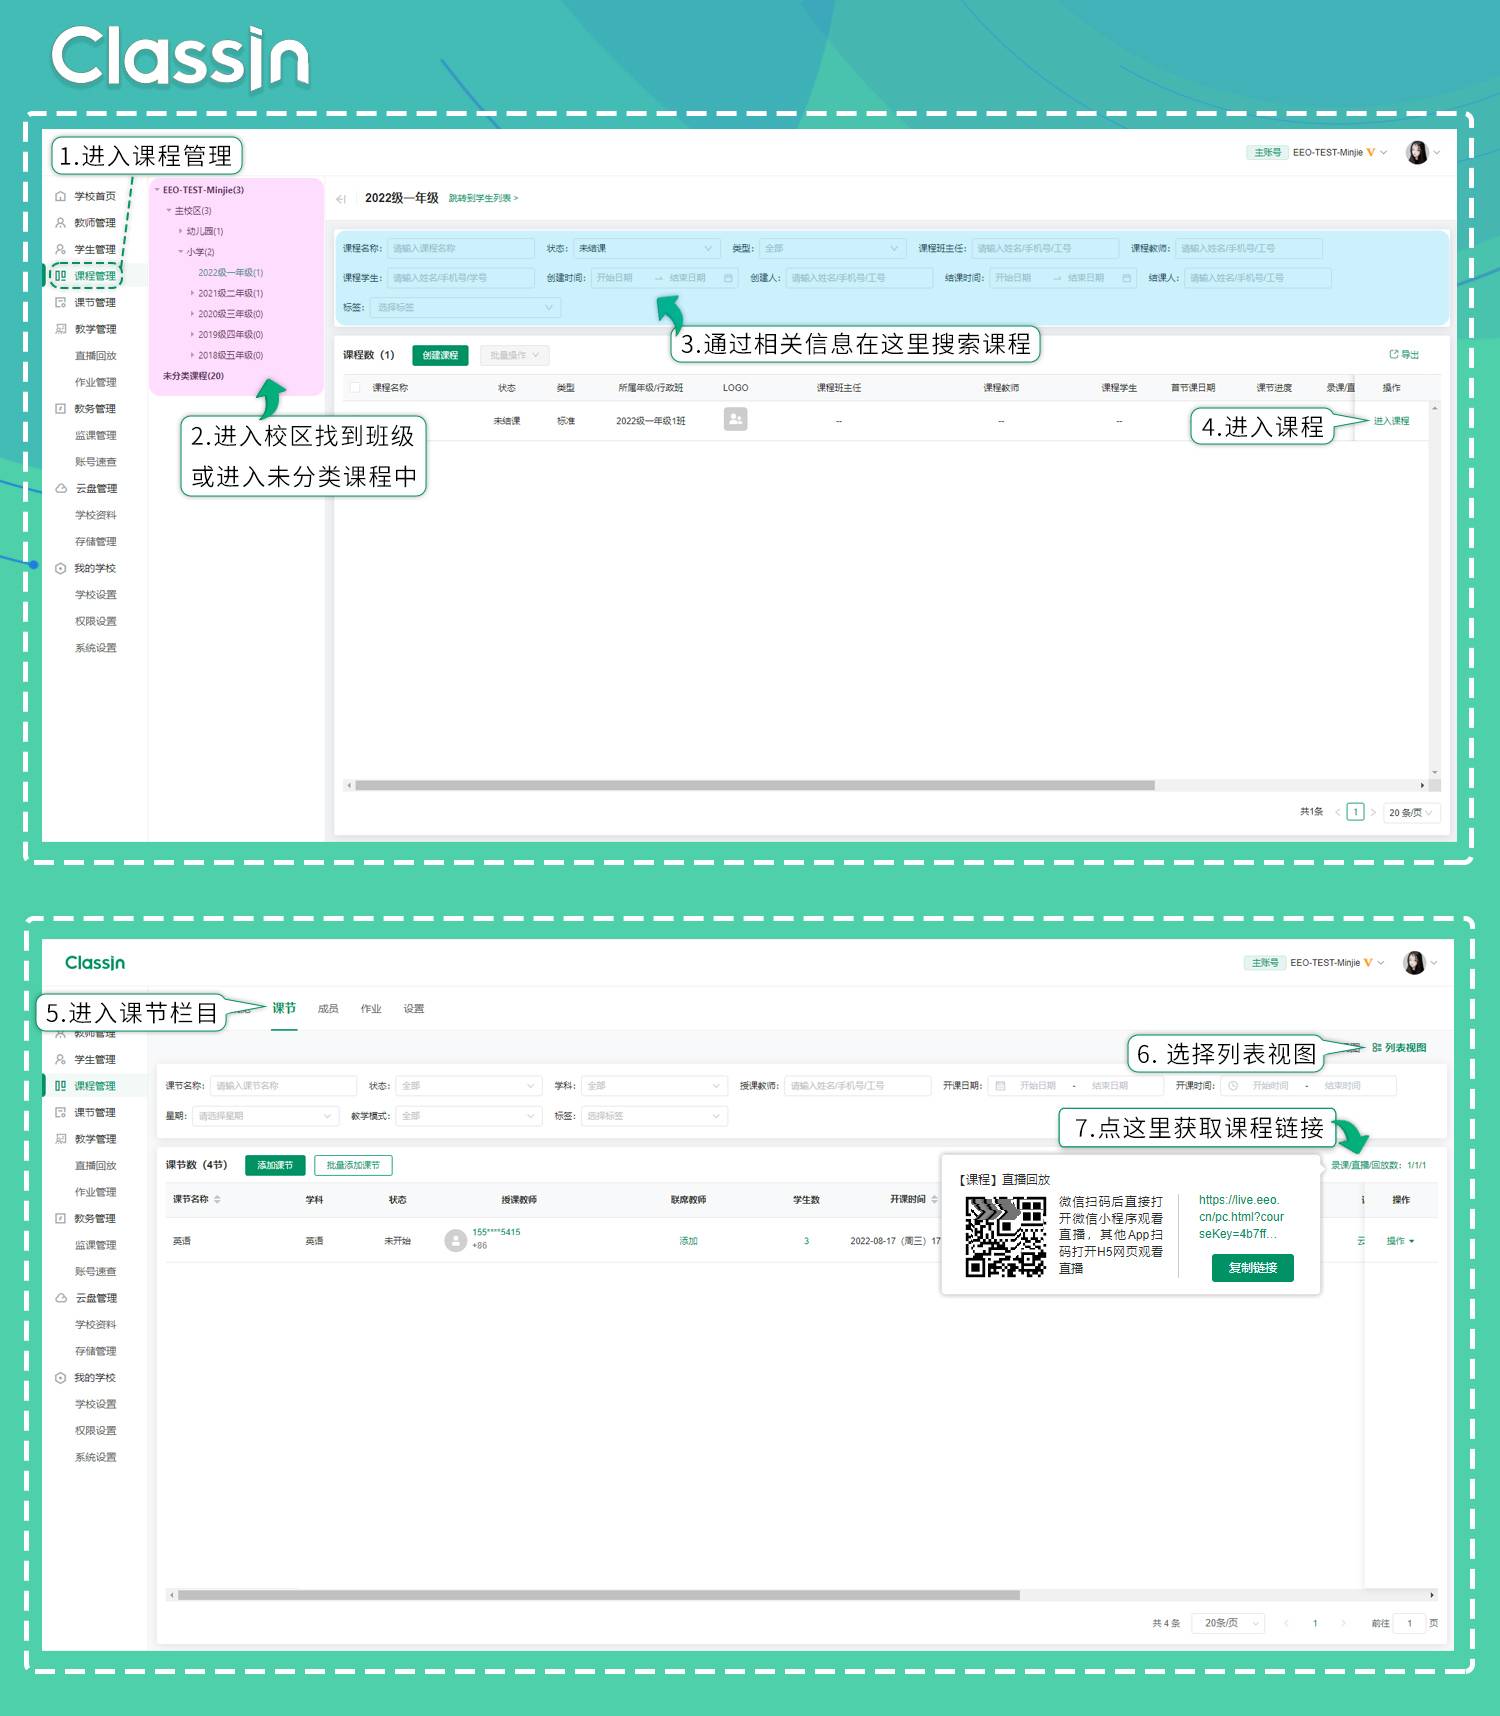Click the horizontal scrollbar of lower lesson table
1500x1716 pixels.
pos(598,1595)
